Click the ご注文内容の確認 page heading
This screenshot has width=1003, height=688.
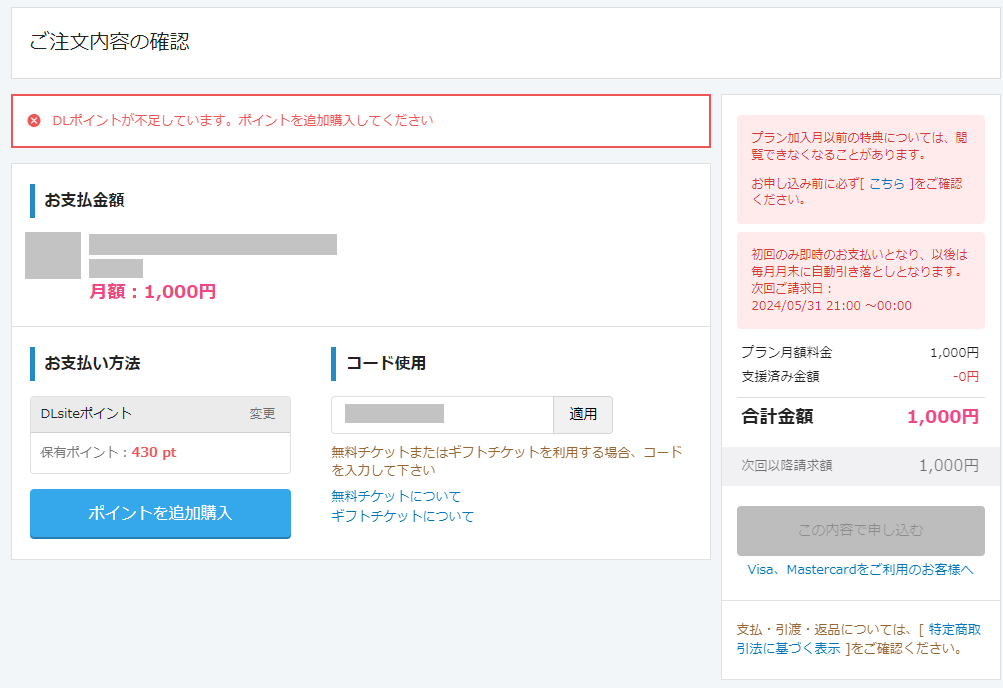(x=109, y=42)
